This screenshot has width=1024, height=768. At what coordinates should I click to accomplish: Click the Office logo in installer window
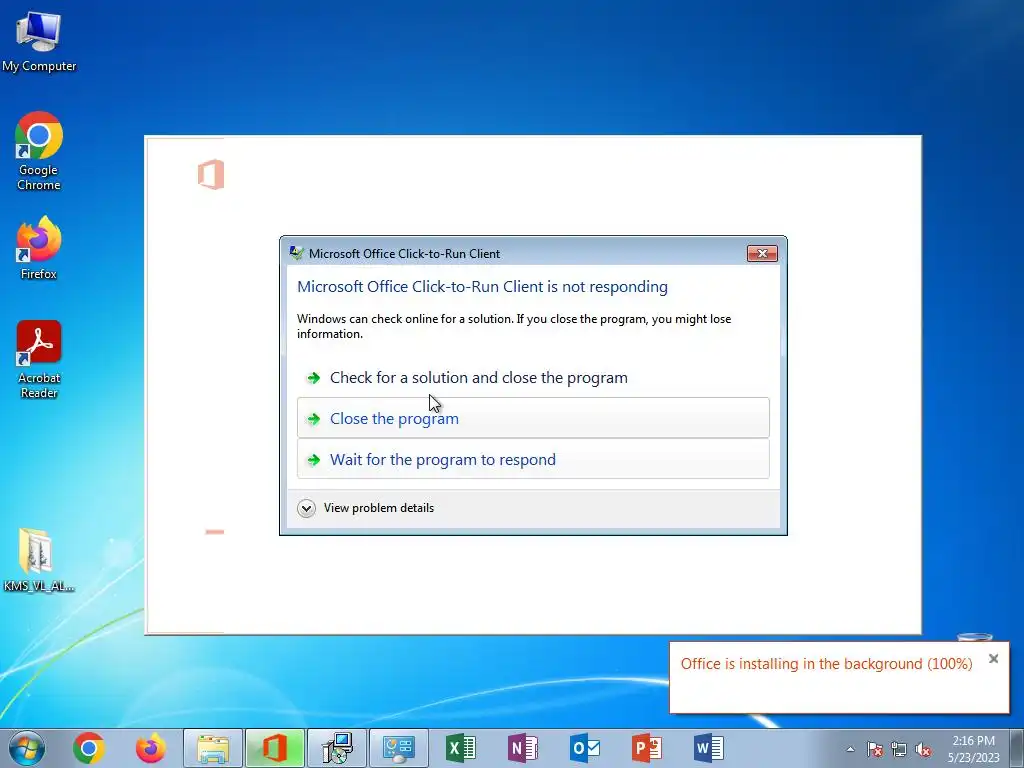(x=211, y=174)
